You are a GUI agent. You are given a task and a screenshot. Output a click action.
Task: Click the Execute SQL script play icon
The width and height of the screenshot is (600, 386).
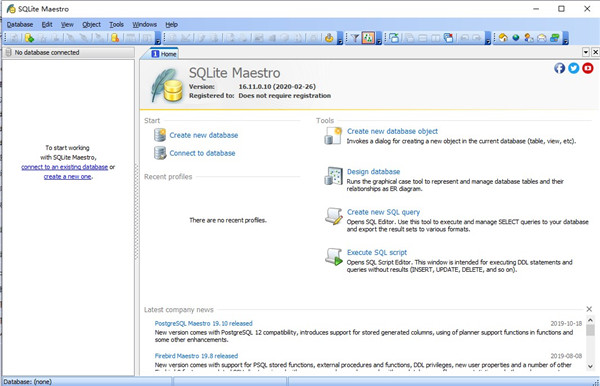pyautogui.click(x=334, y=257)
